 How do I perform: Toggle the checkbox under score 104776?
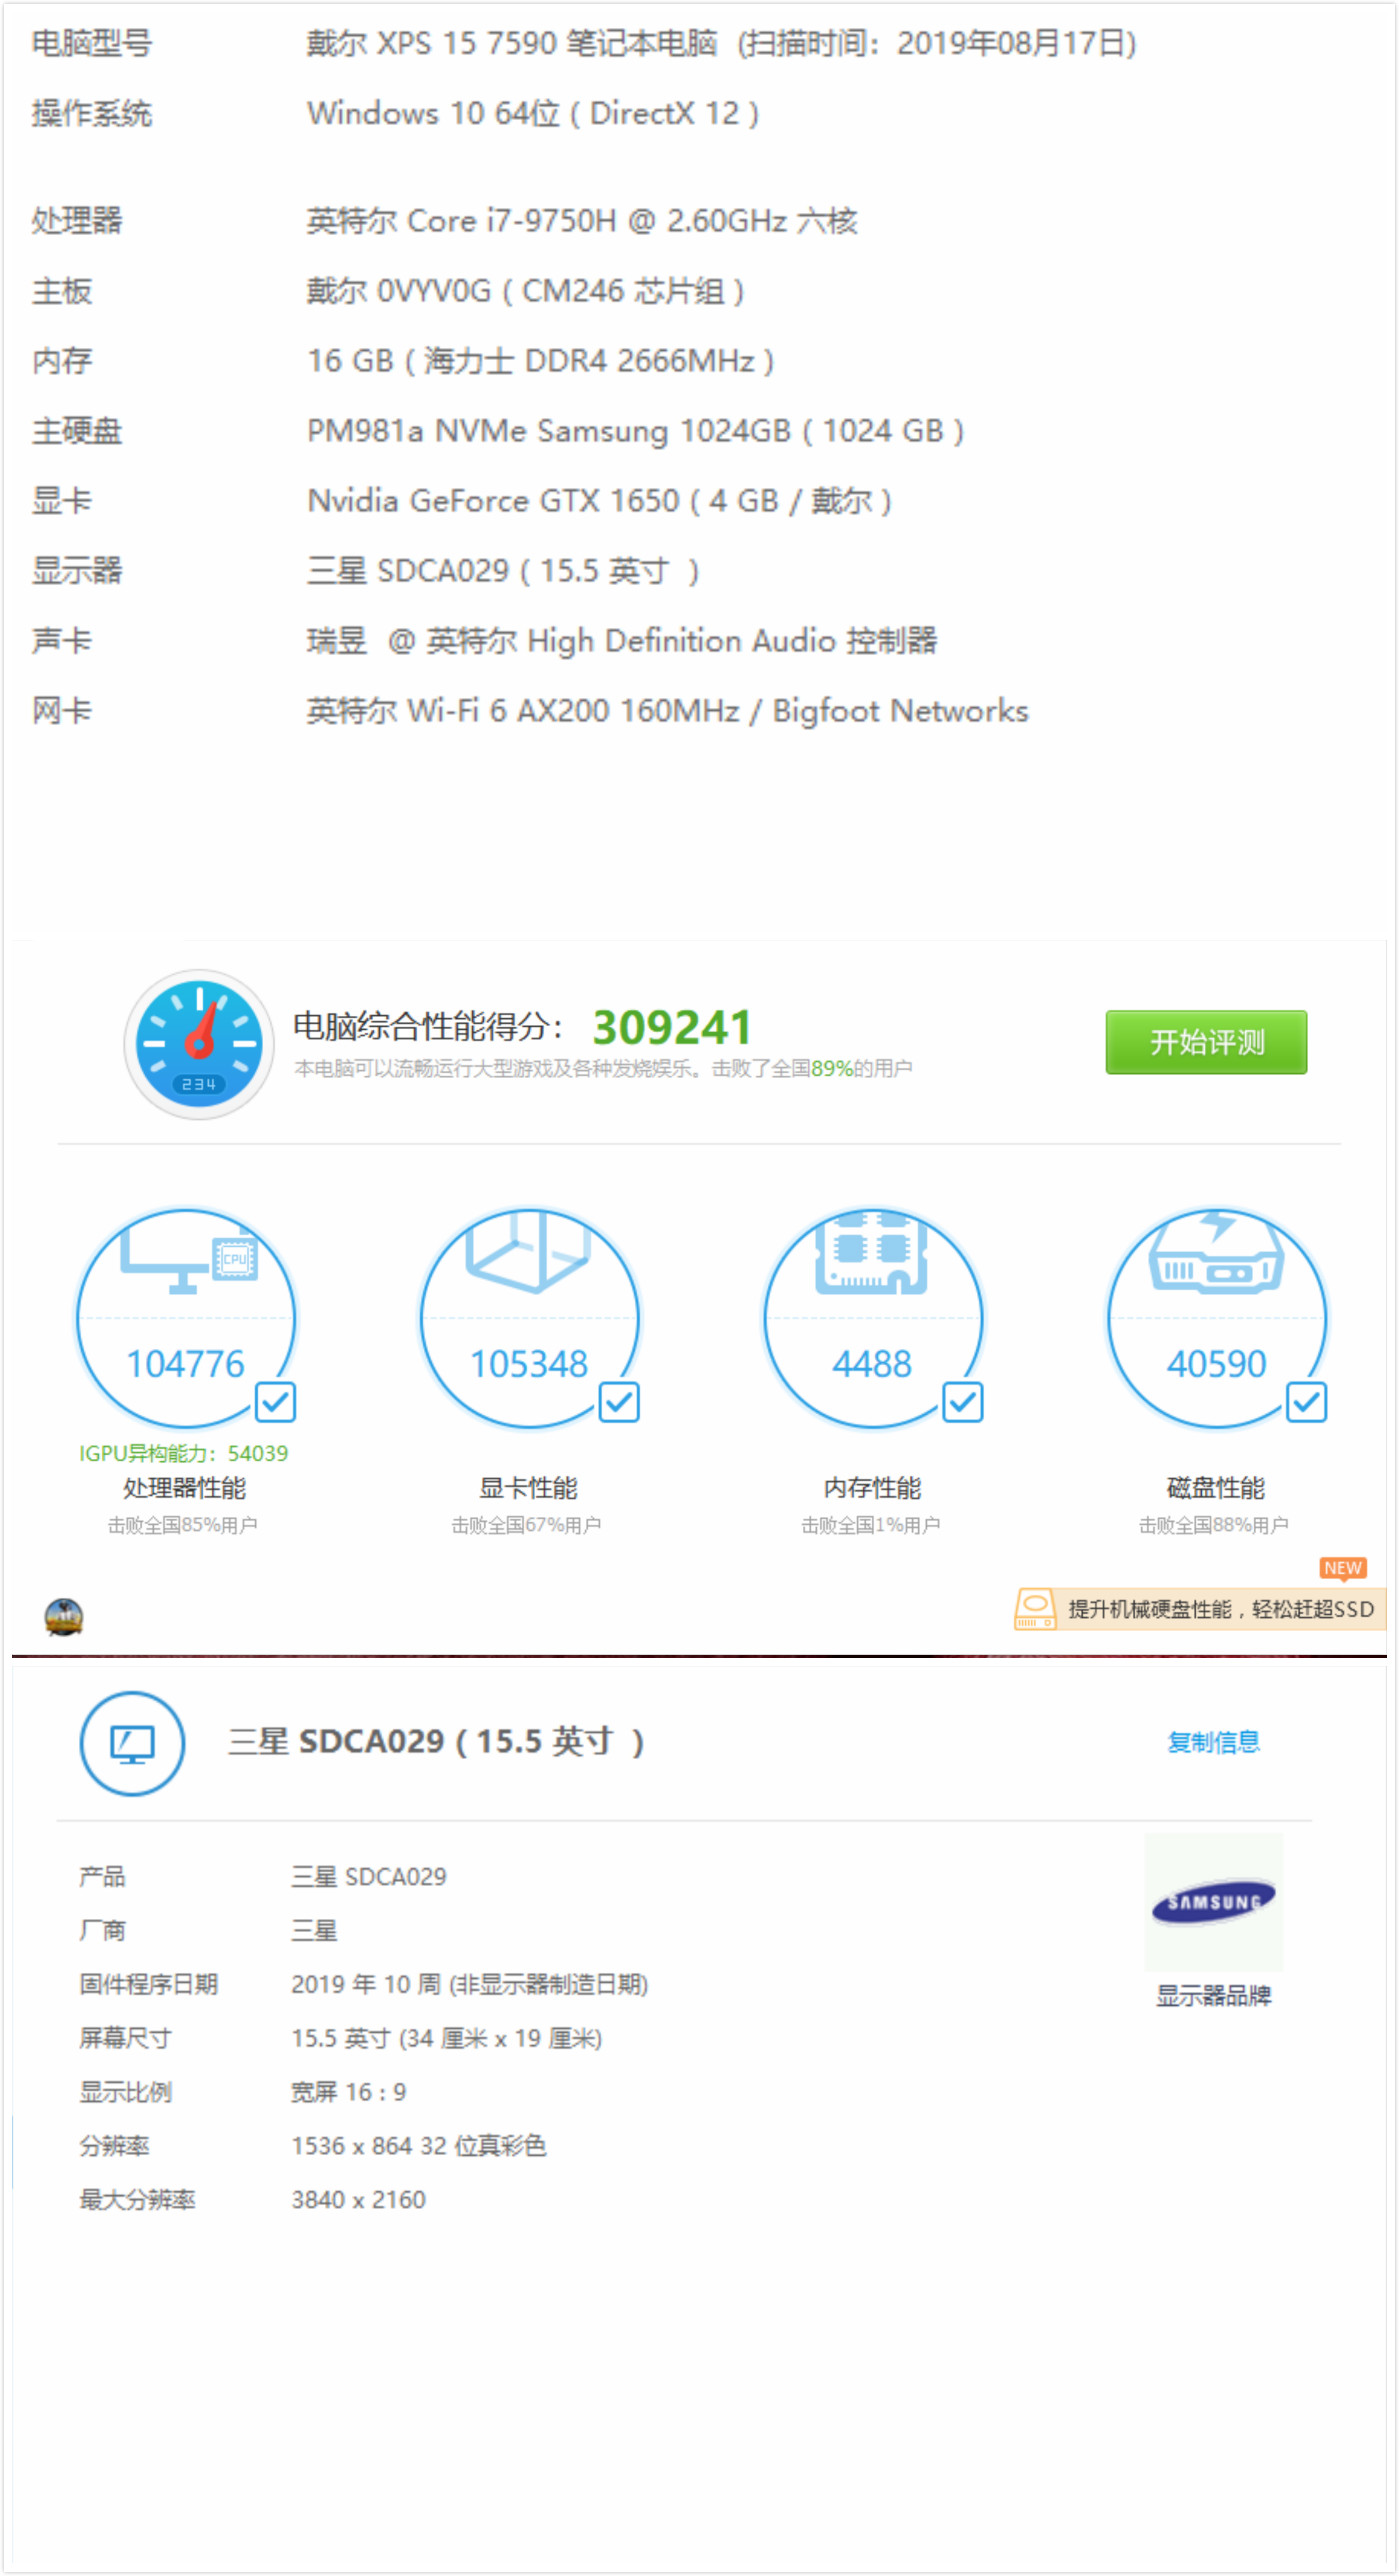pyautogui.click(x=275, y=1402)
